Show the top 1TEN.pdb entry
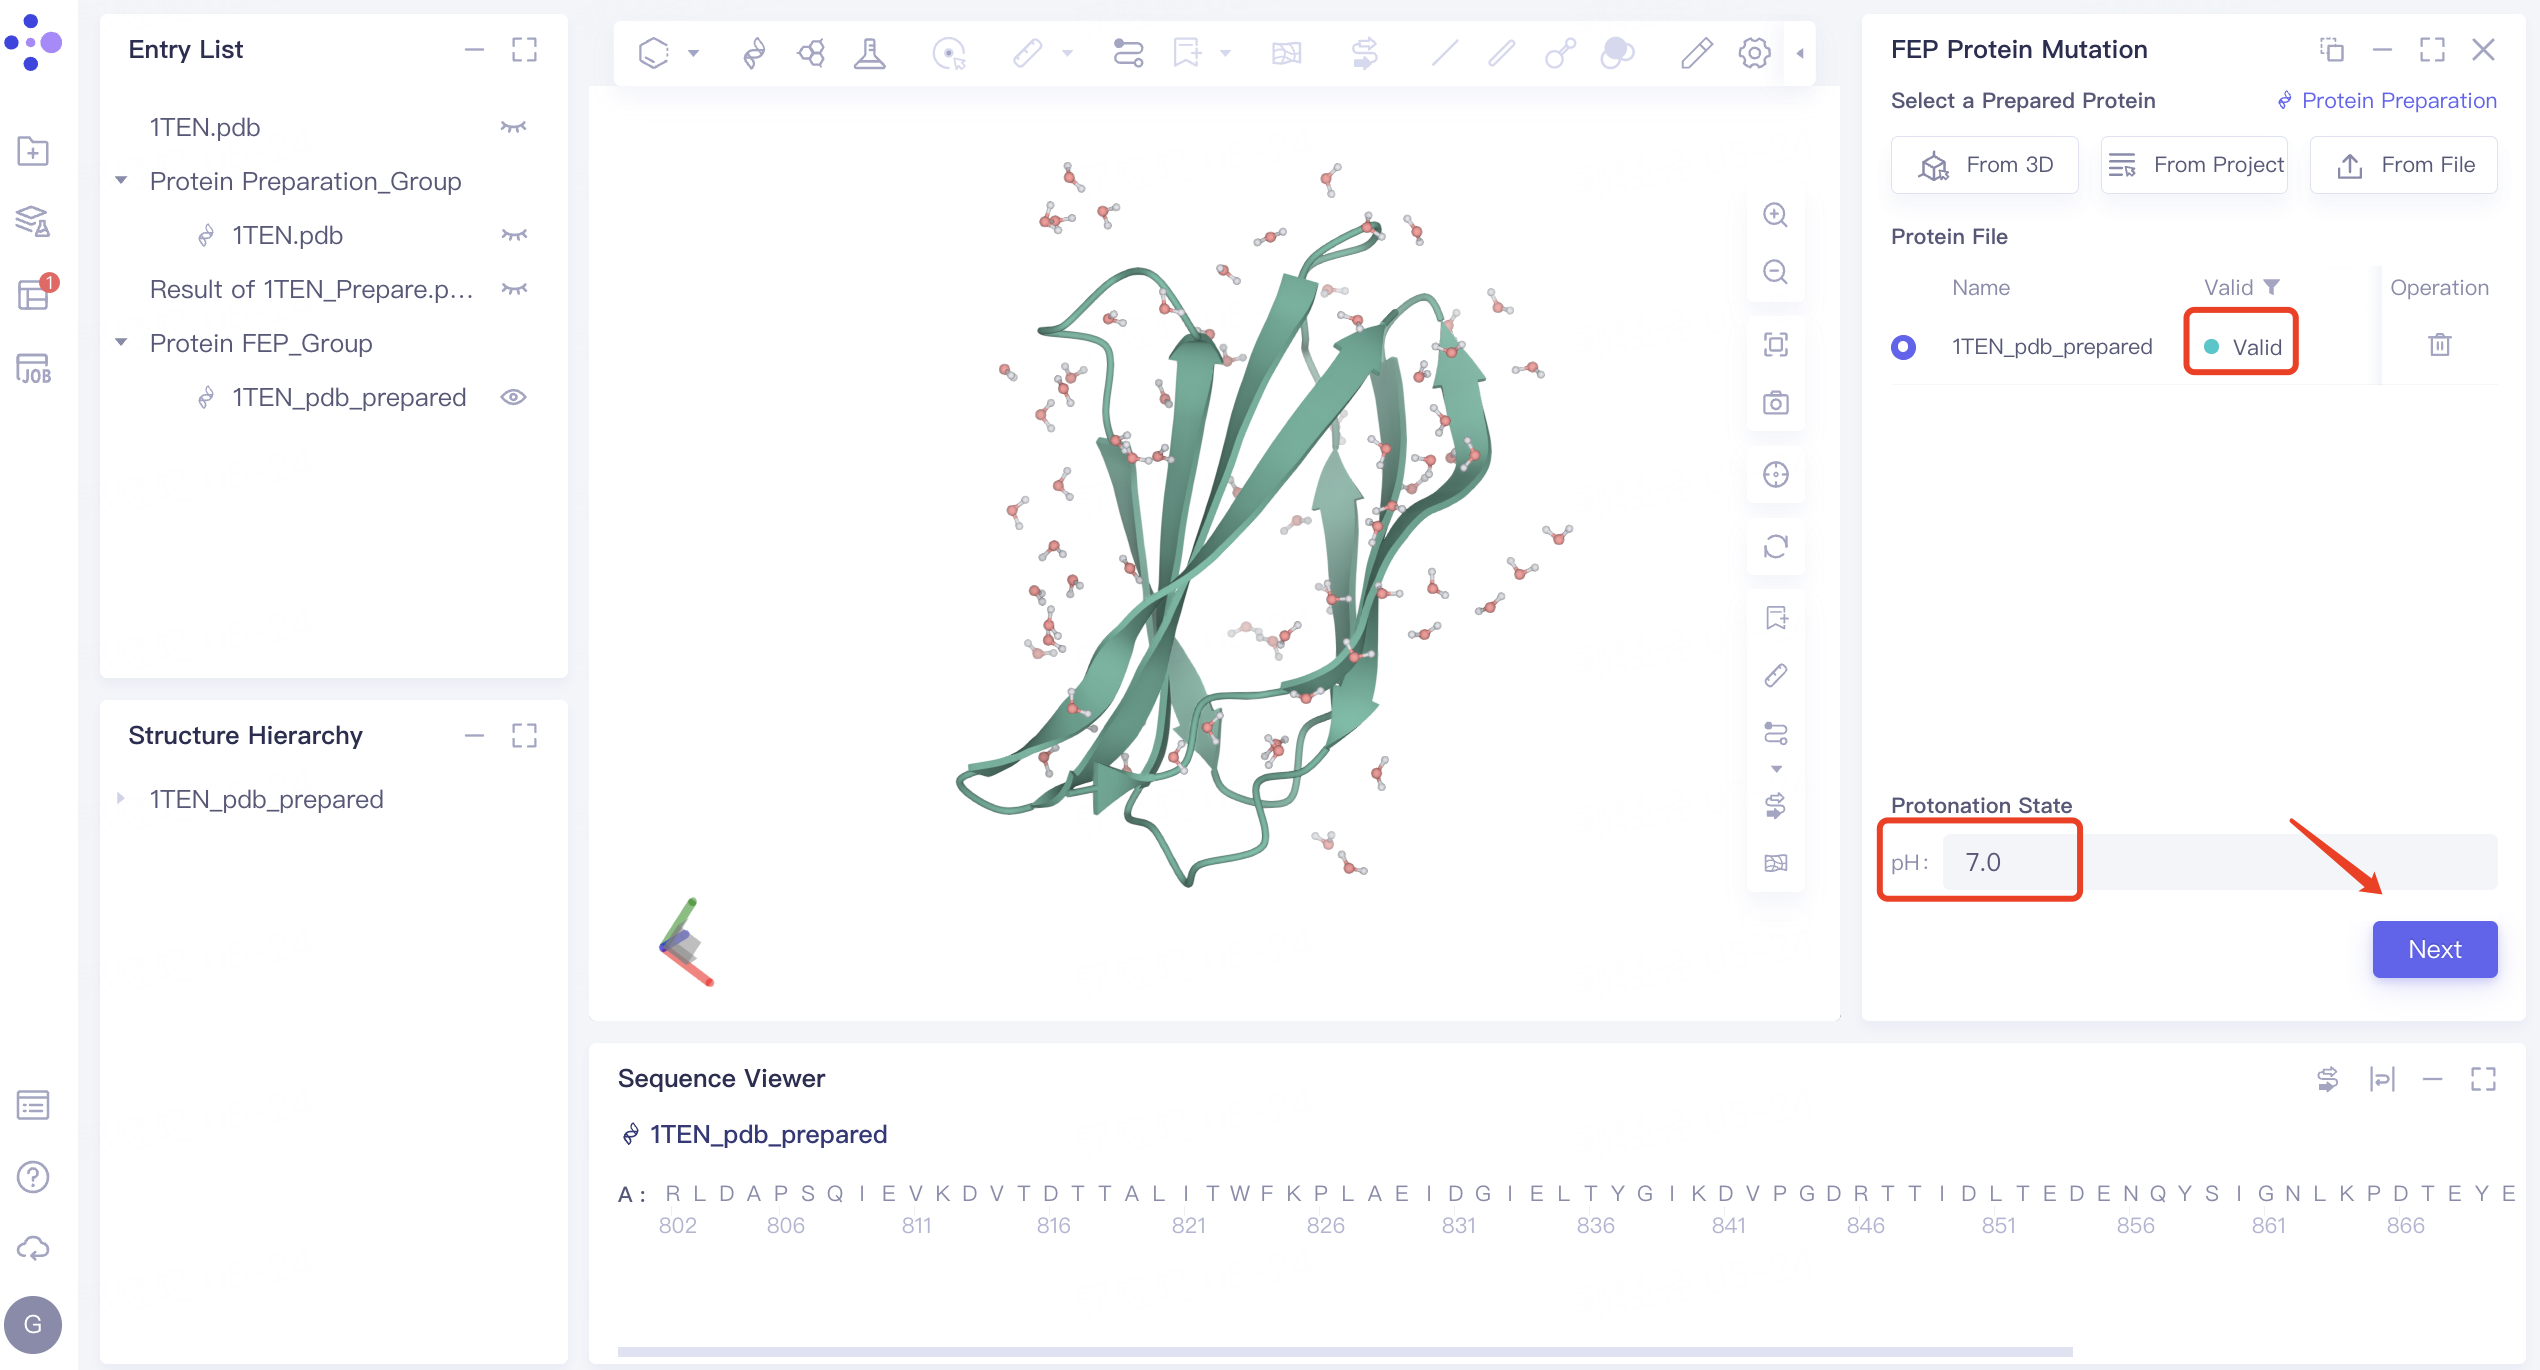 tap(513, 127)
